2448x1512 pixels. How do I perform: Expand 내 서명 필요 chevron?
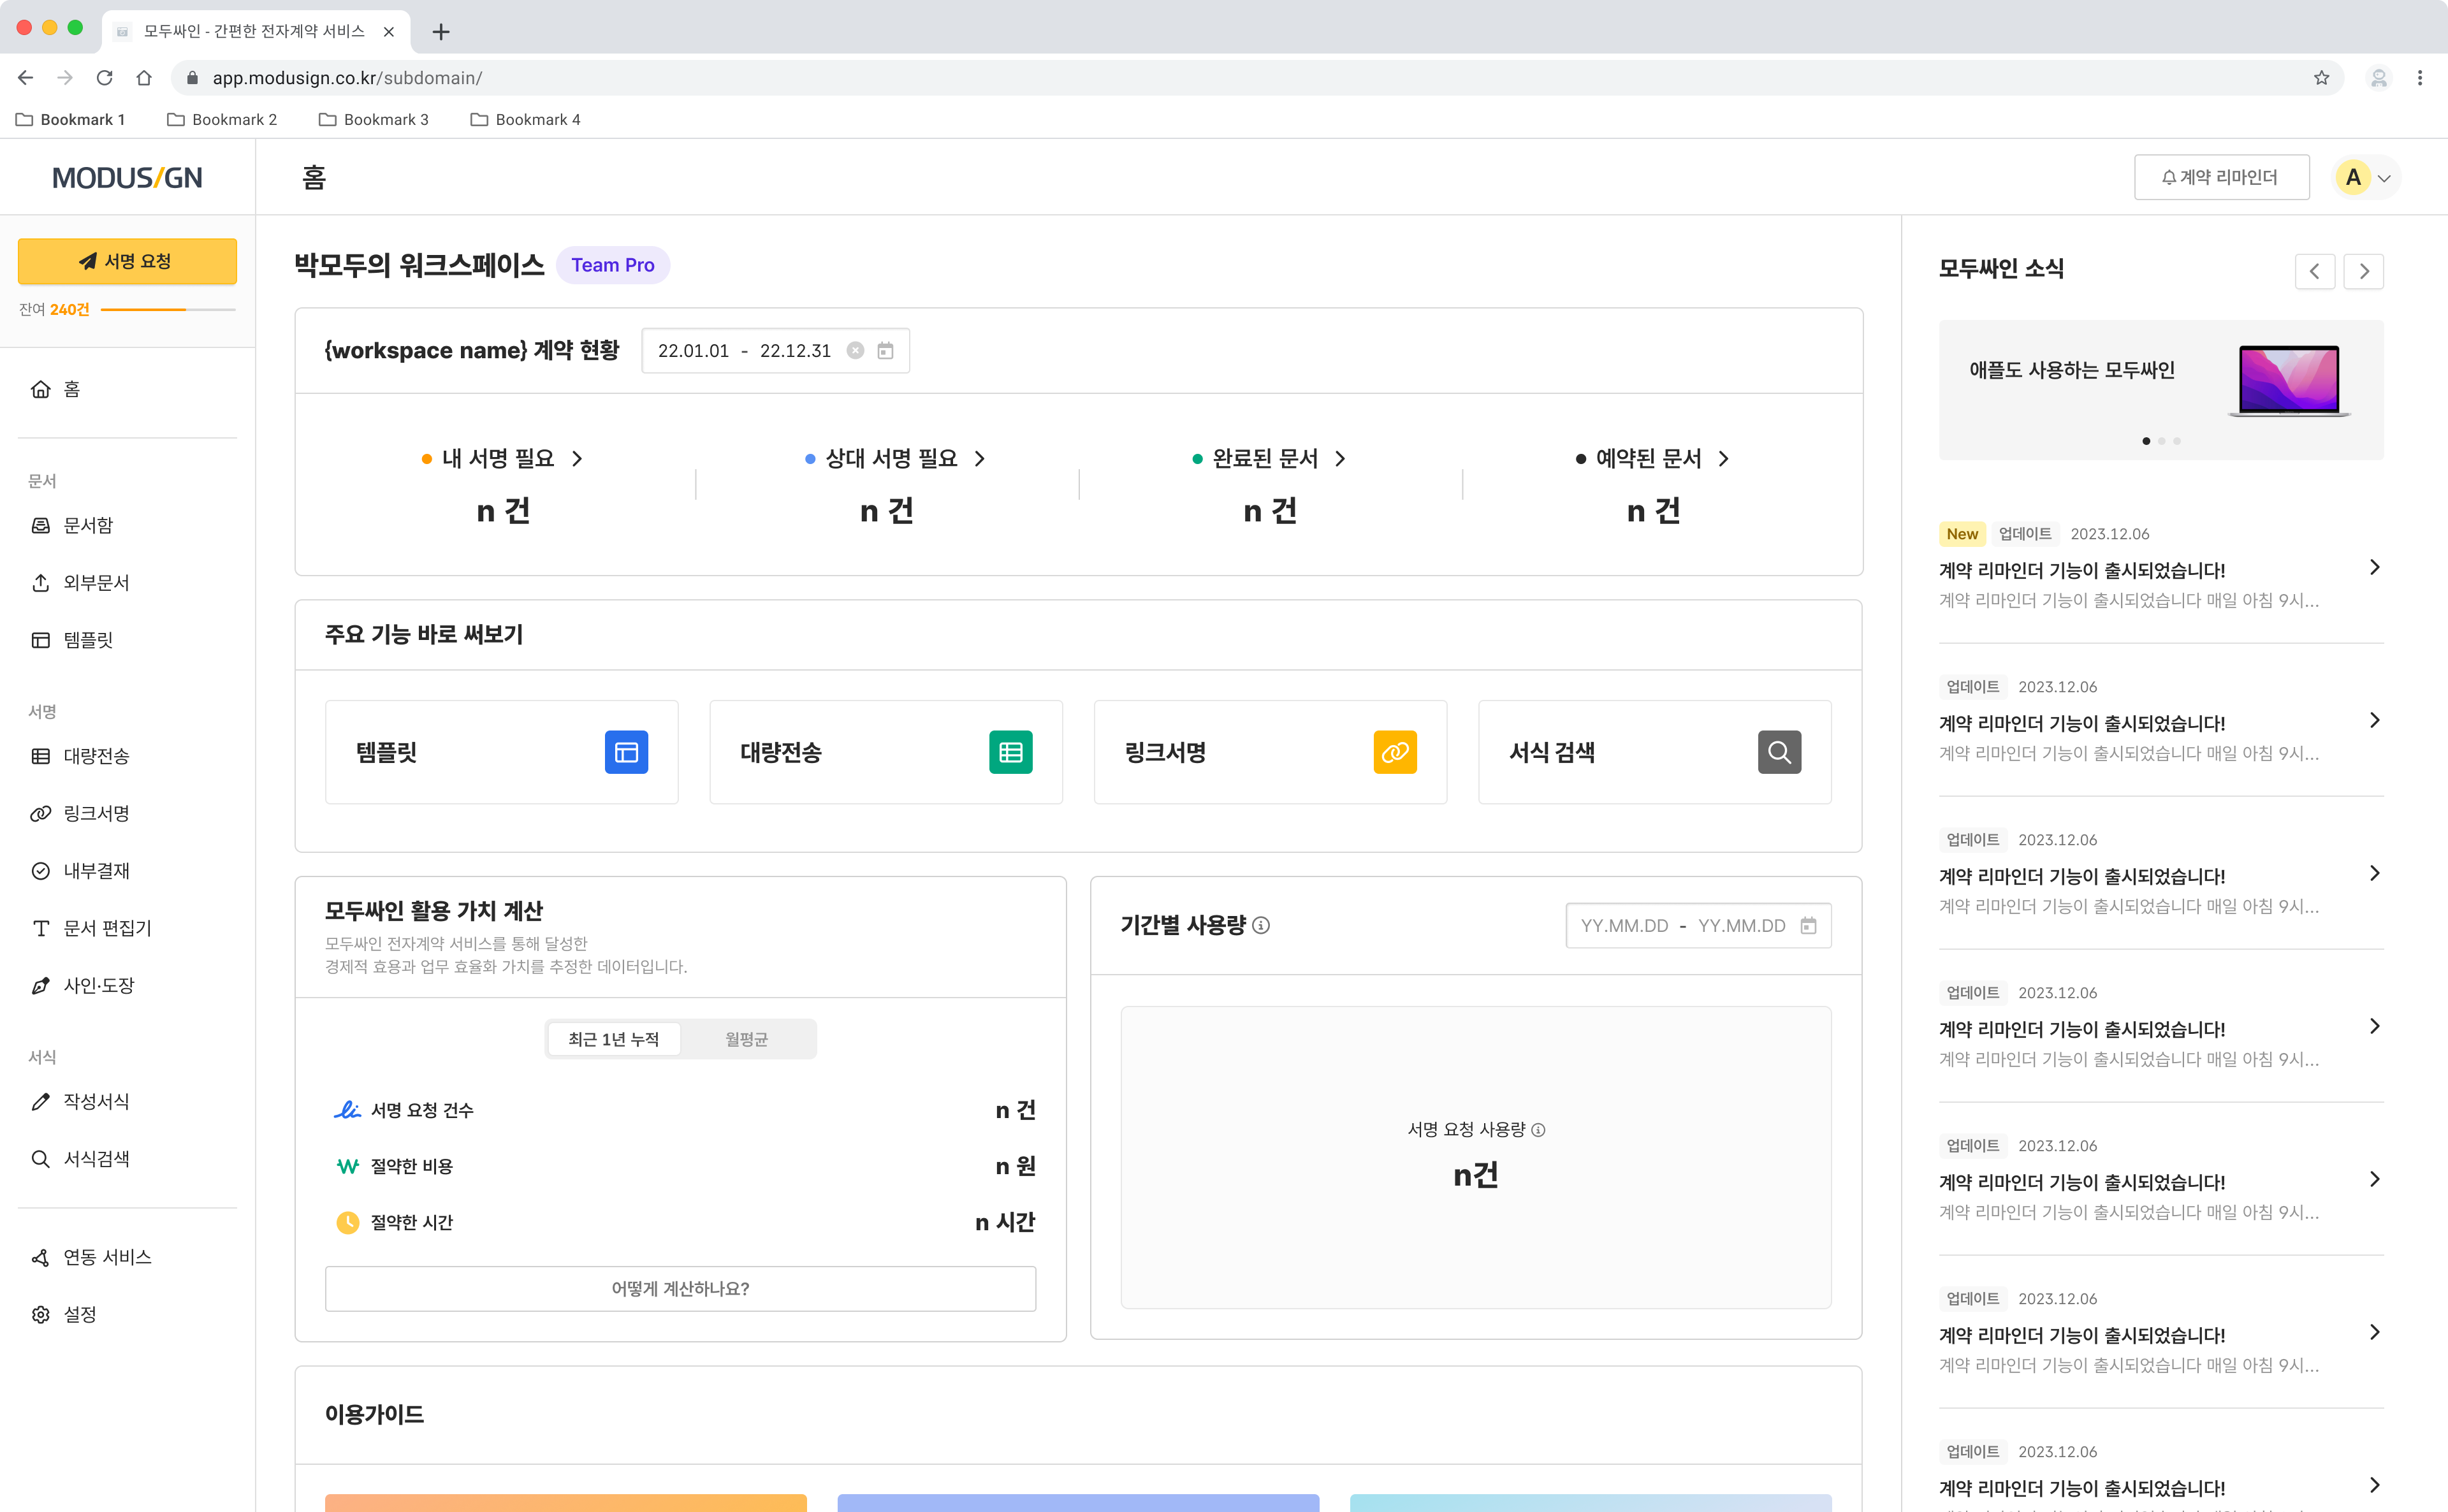[577, 458]
